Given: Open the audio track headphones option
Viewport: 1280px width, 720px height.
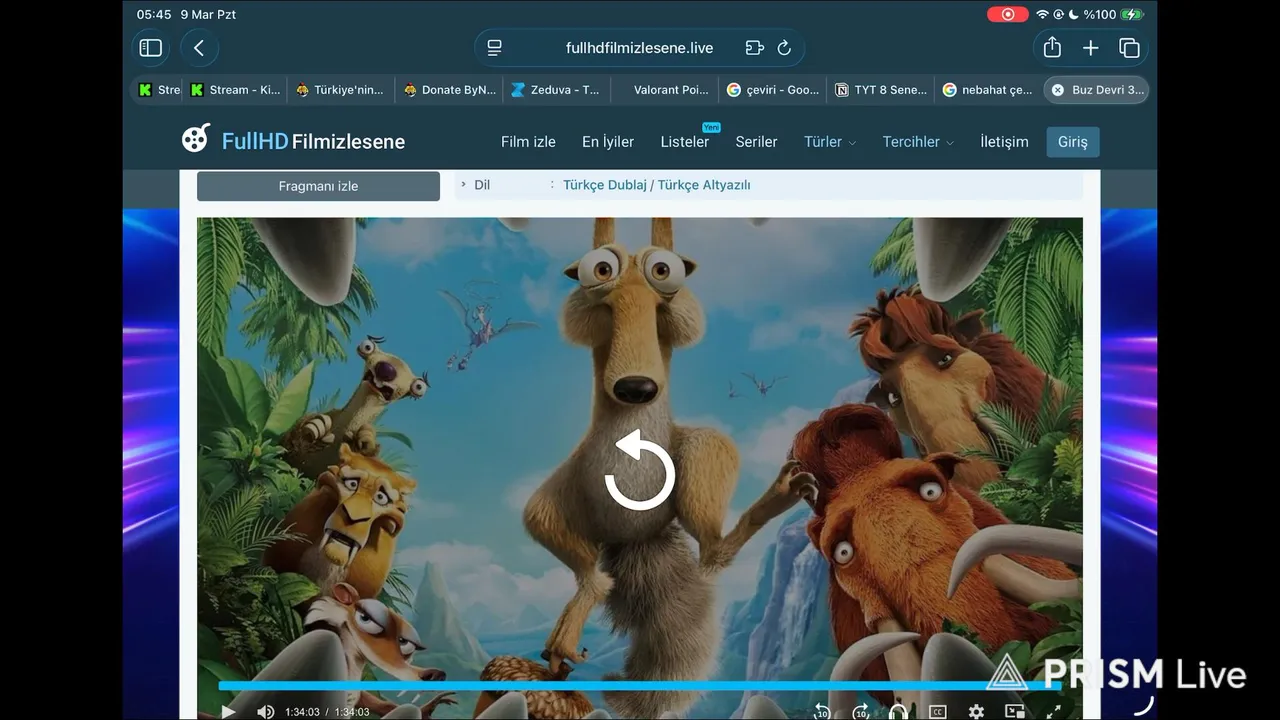Looking at the screenshot, I should point(898,712).
